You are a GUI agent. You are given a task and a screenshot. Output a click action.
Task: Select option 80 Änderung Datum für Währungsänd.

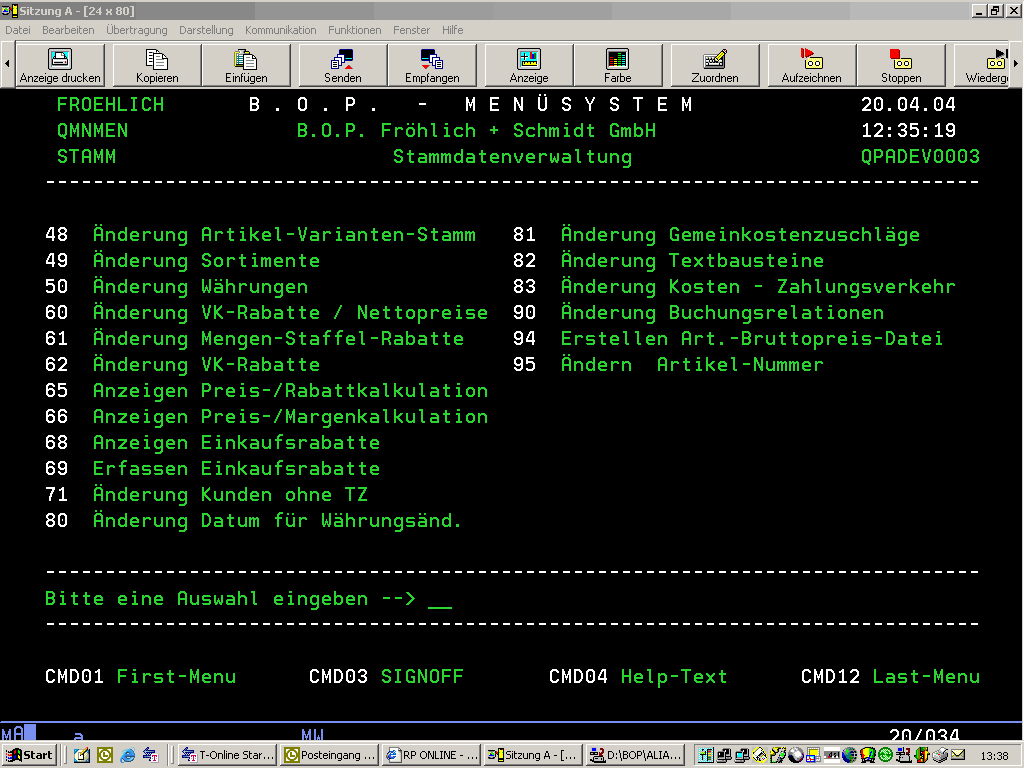pos(253,521)
